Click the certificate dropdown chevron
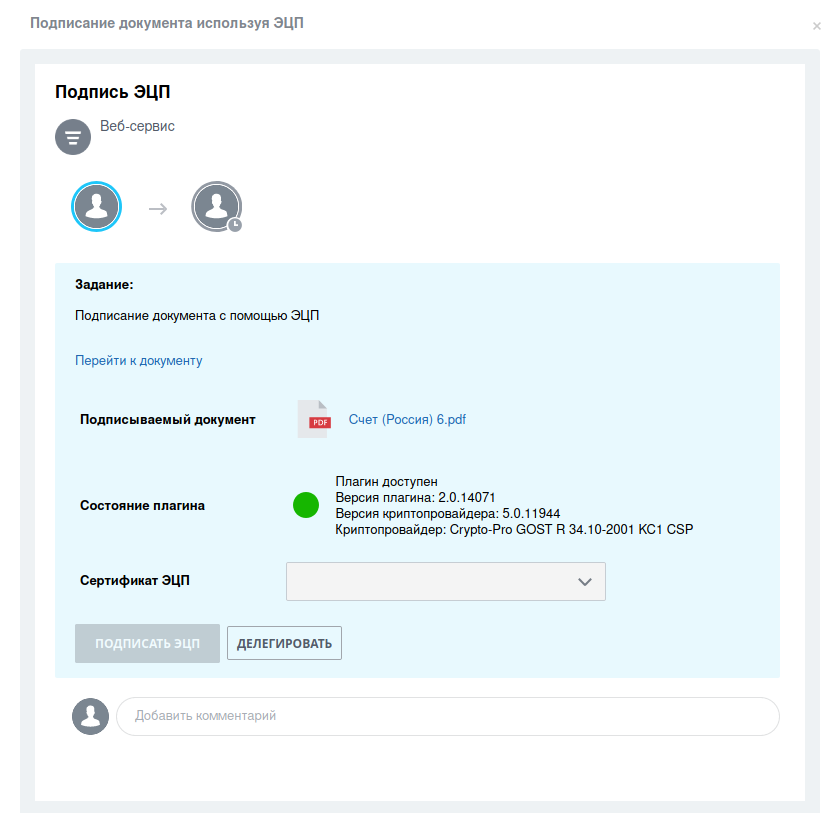 (585, 581)
